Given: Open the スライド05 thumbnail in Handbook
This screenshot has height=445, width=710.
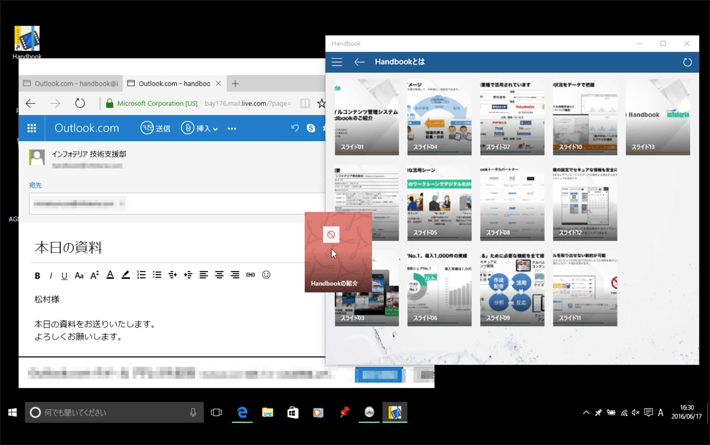Looking at the screenshot, I should pos(439,203).
